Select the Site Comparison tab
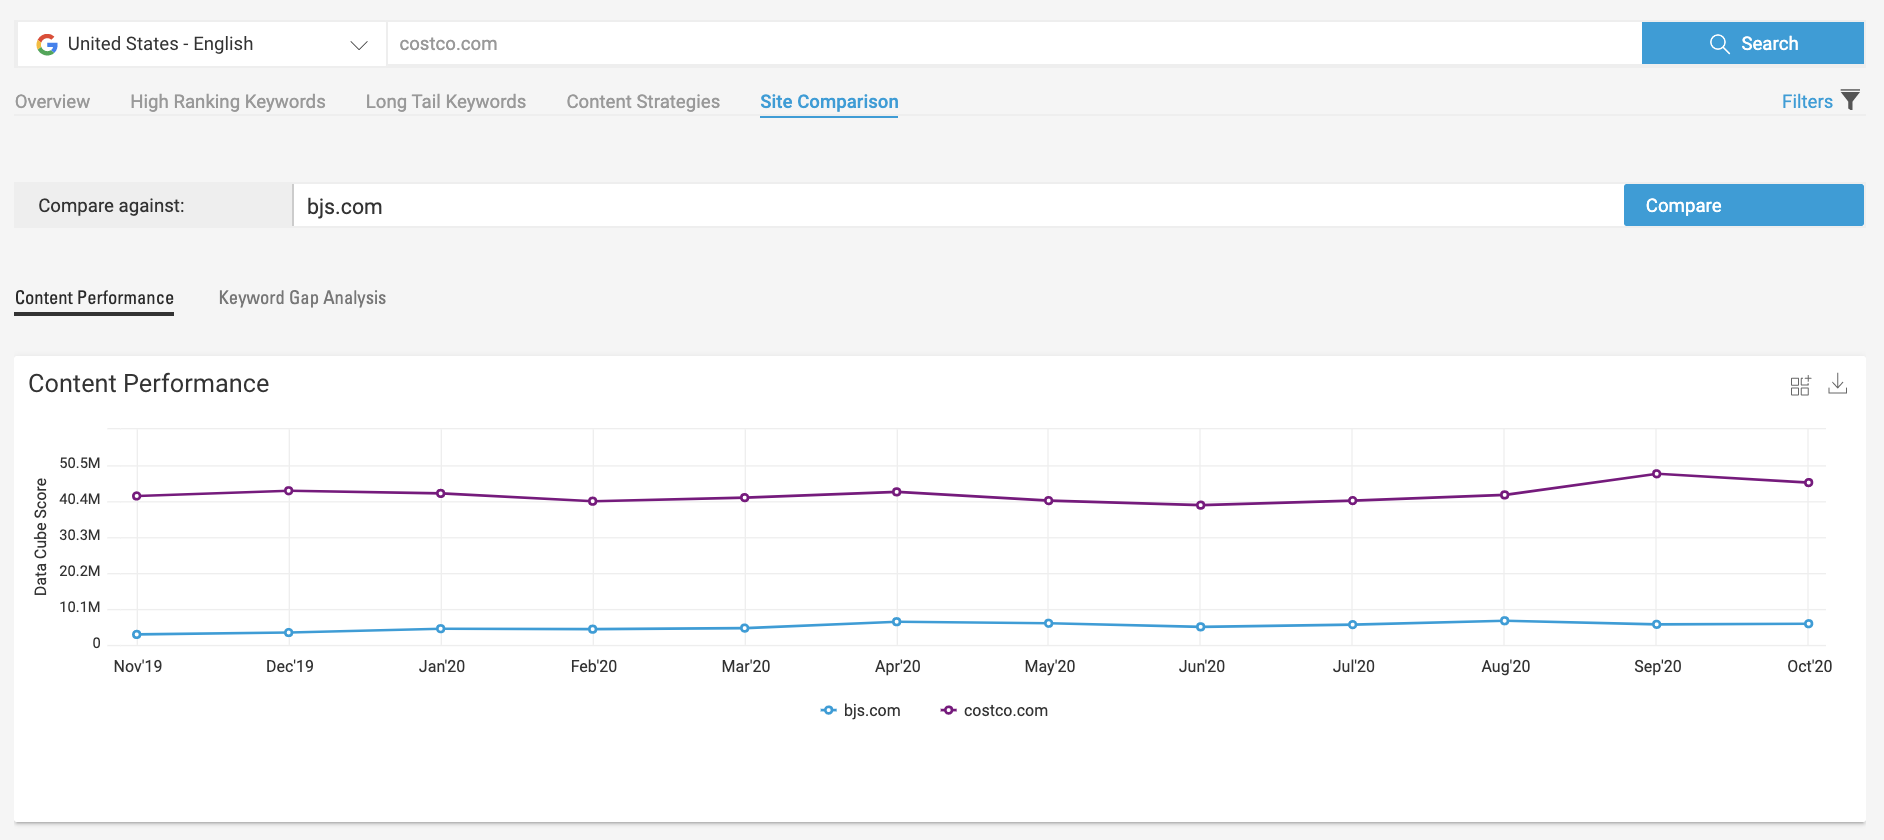Image resolution: width=1884 pixels, height=840 pixels. pos(829,102)
